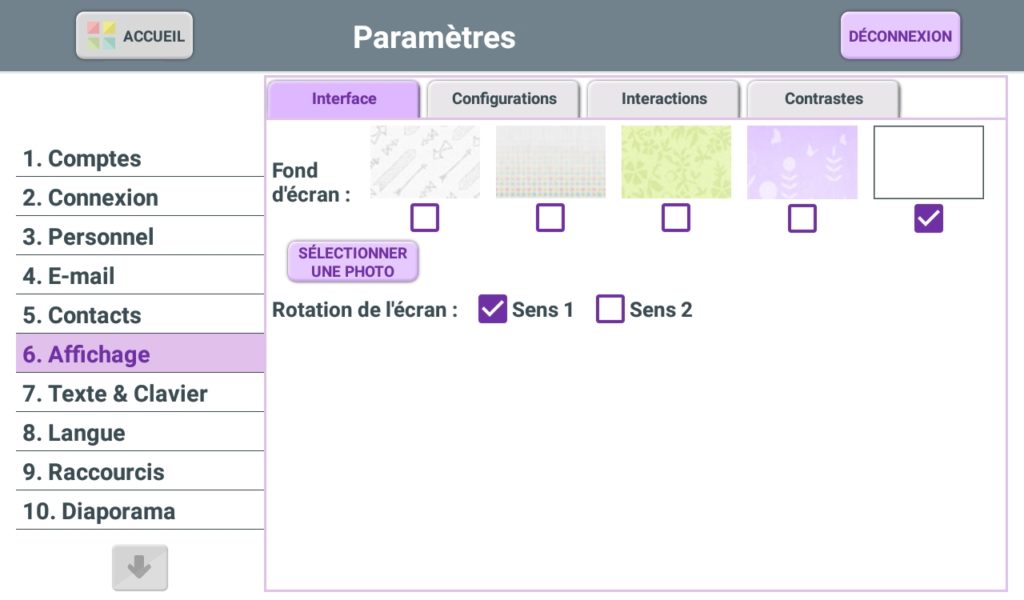Toggle the Sens 1 rotation checkbox
This screenshot has width=1024, height=600.
[493, 310]
